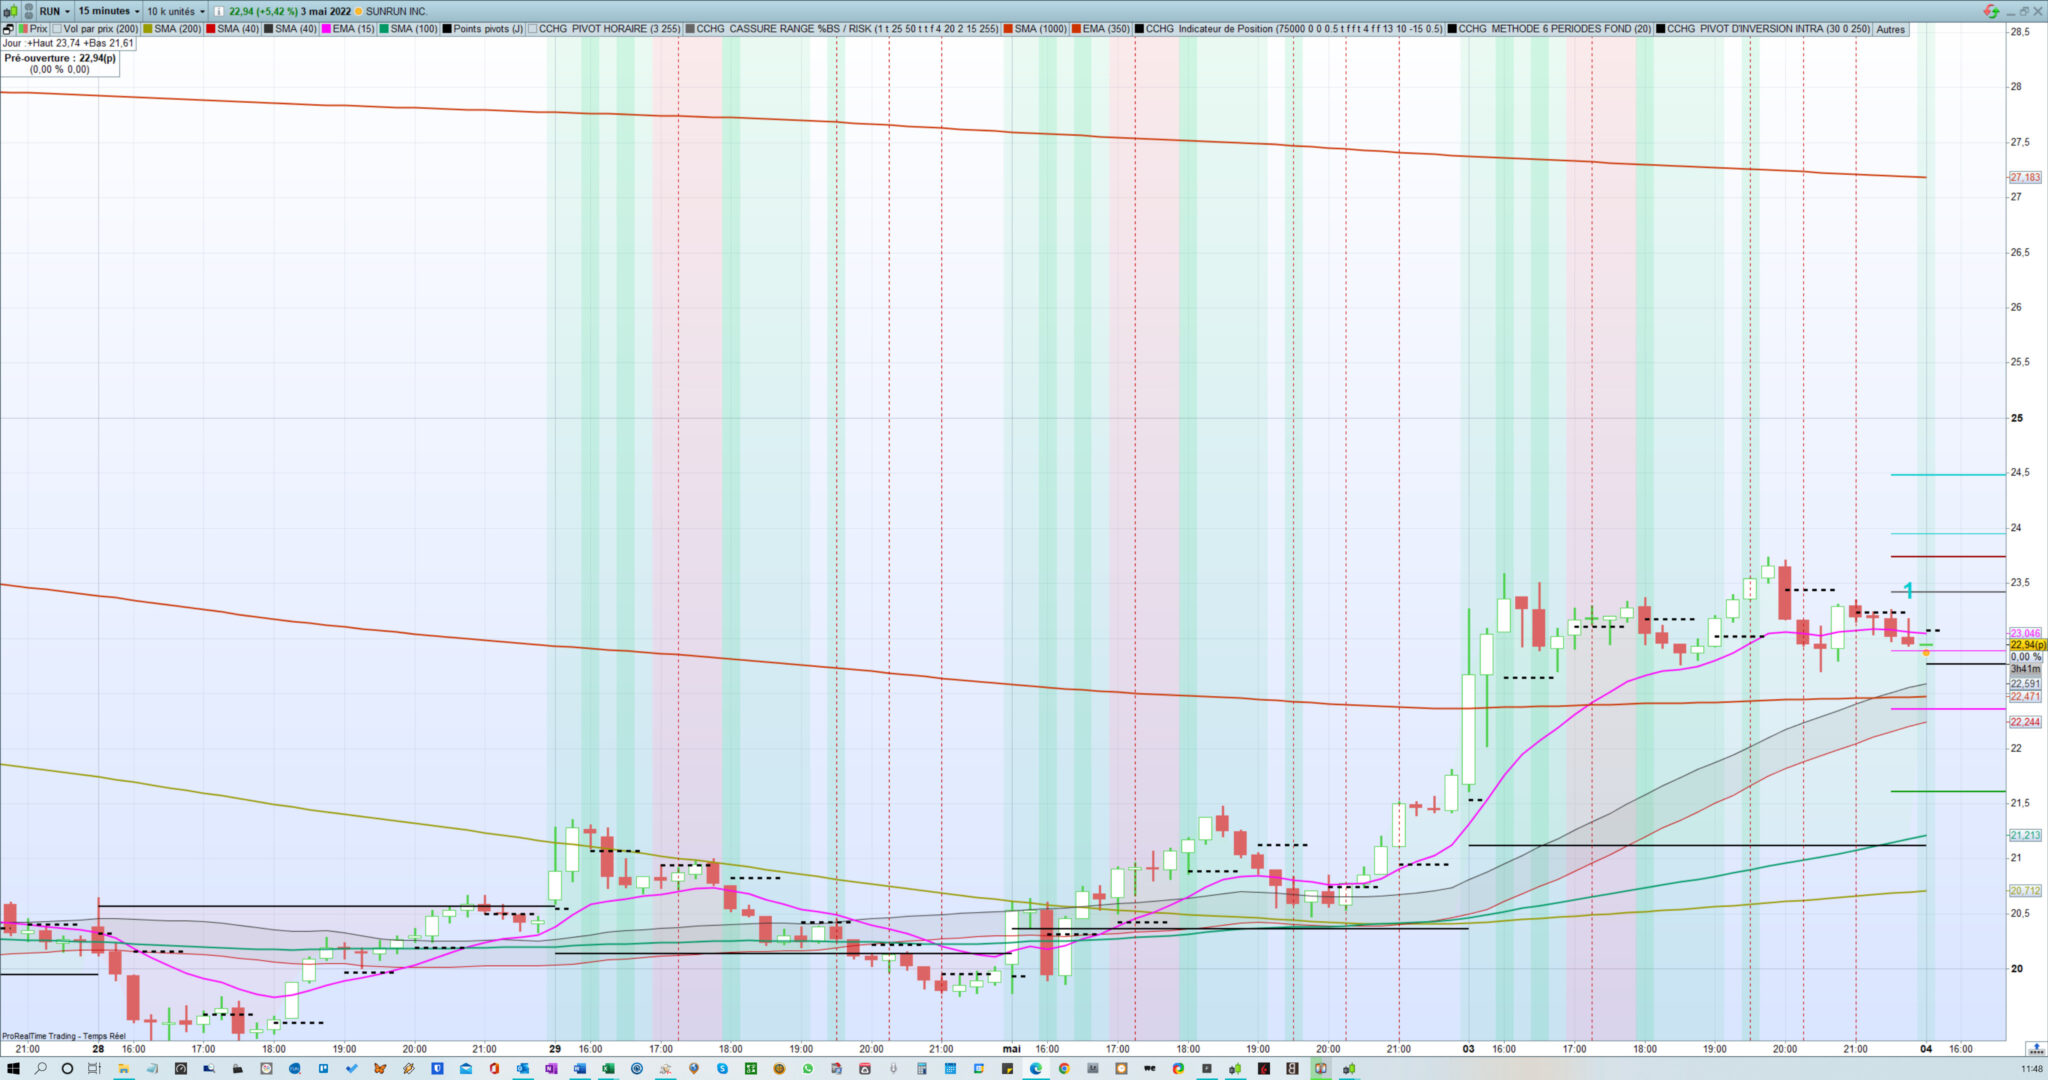Toggle CCHG PIVOT HORAIRE indicator checkbox

click(x=532, y=29)
